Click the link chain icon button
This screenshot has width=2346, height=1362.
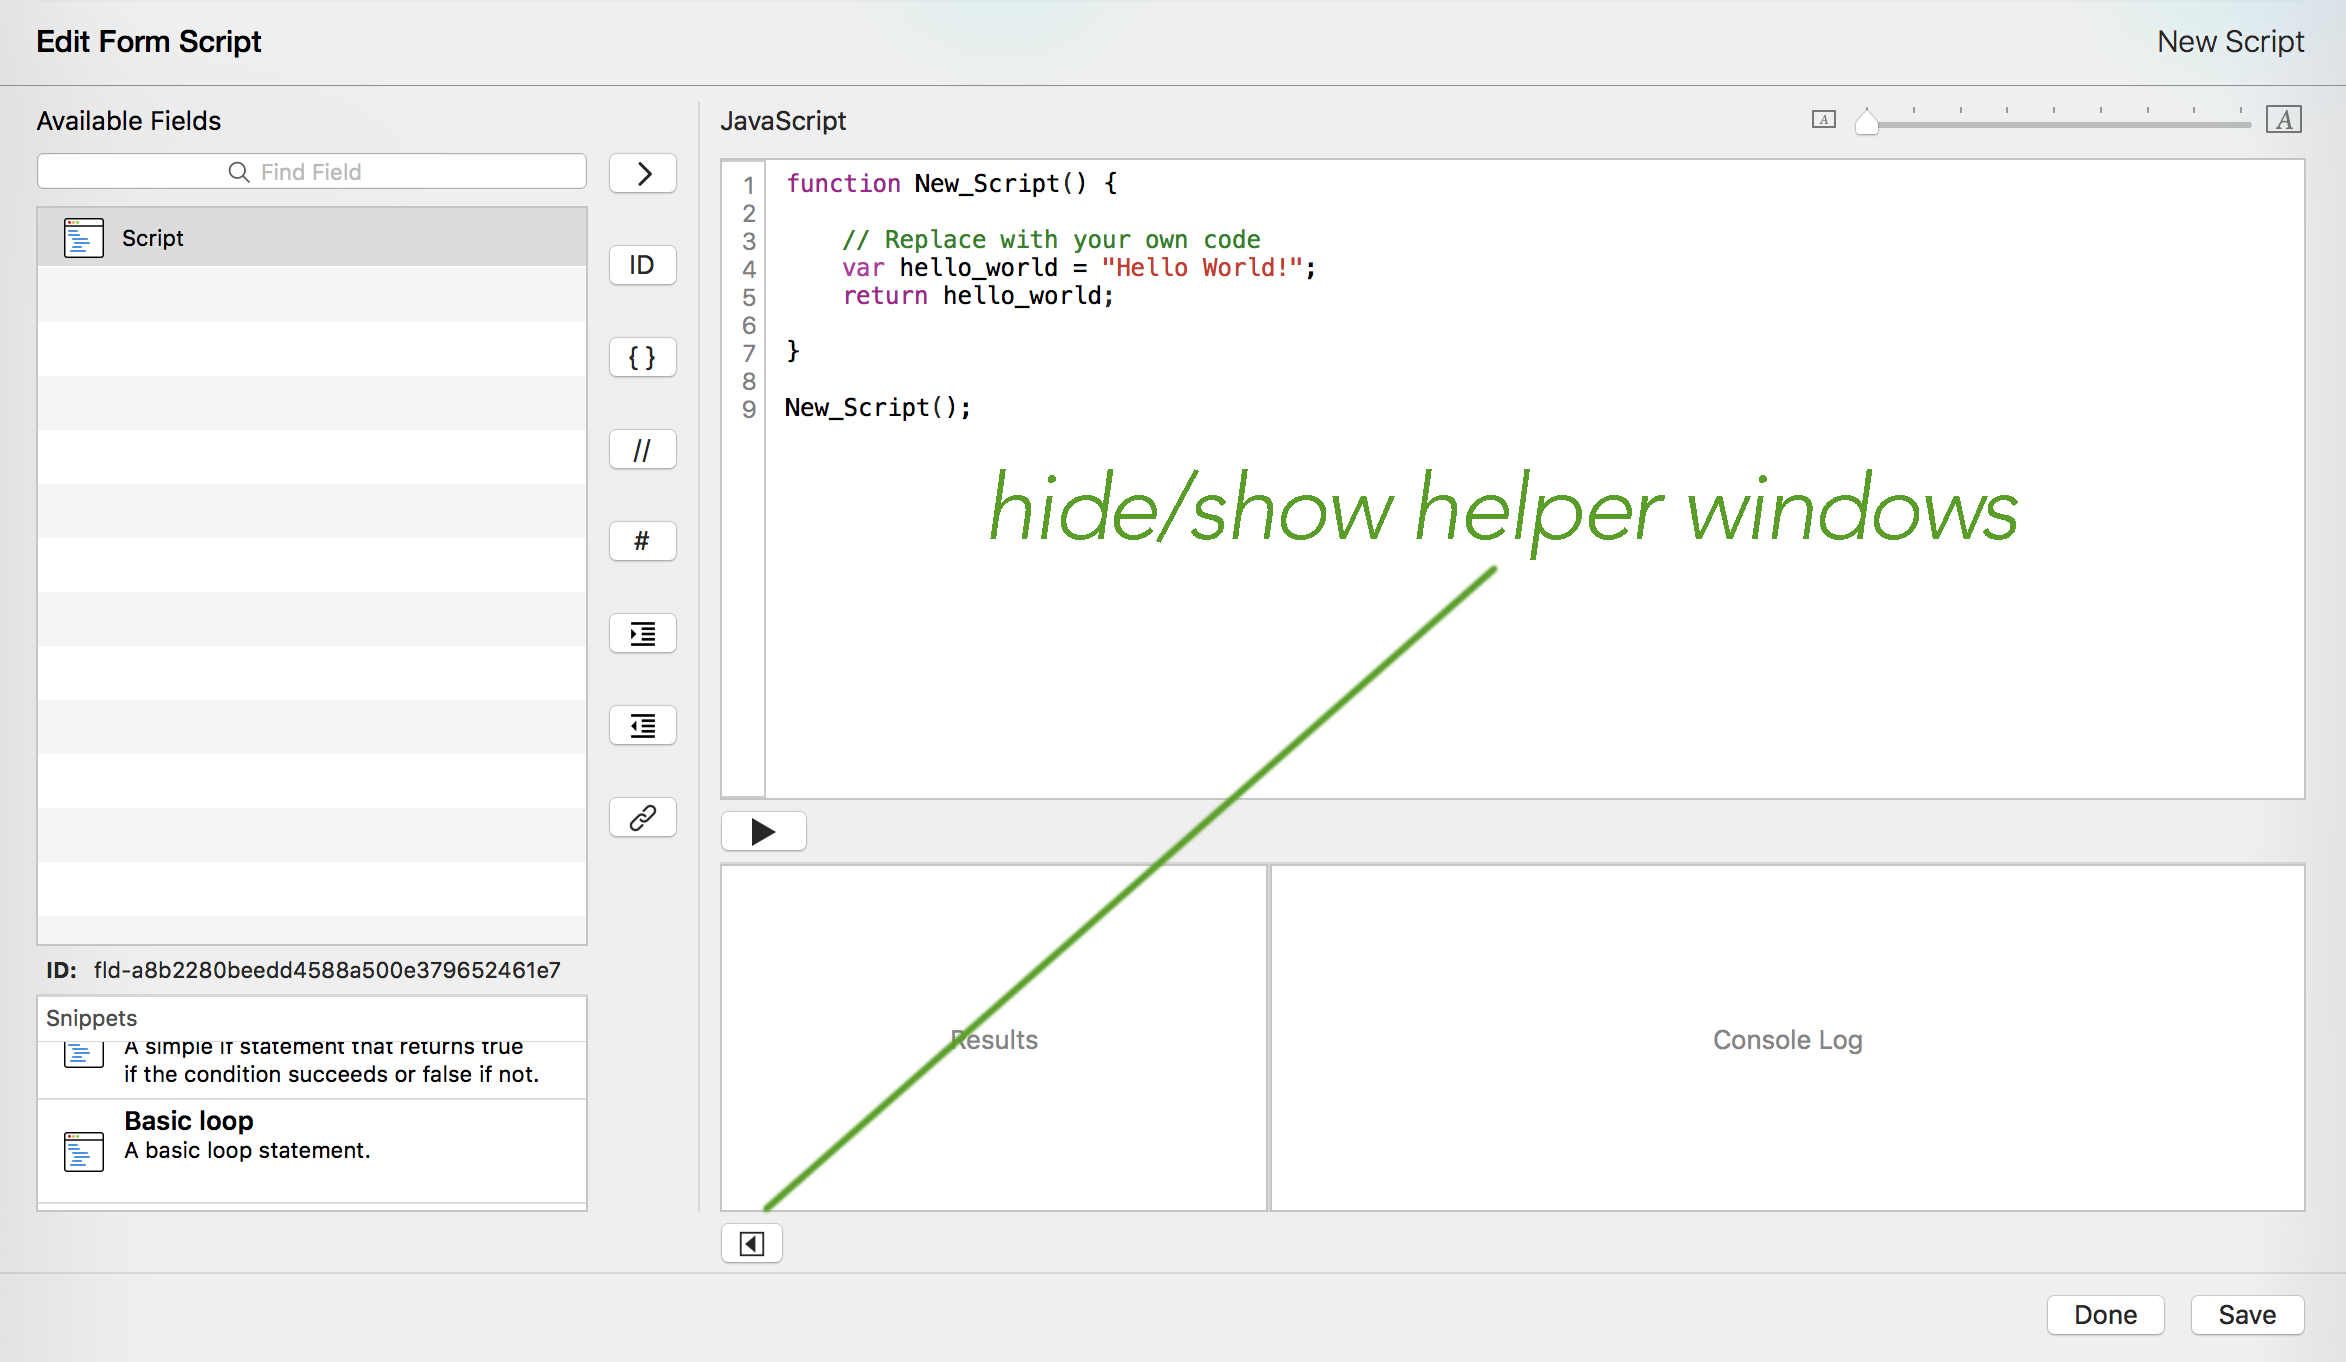[x=642, y=818]
